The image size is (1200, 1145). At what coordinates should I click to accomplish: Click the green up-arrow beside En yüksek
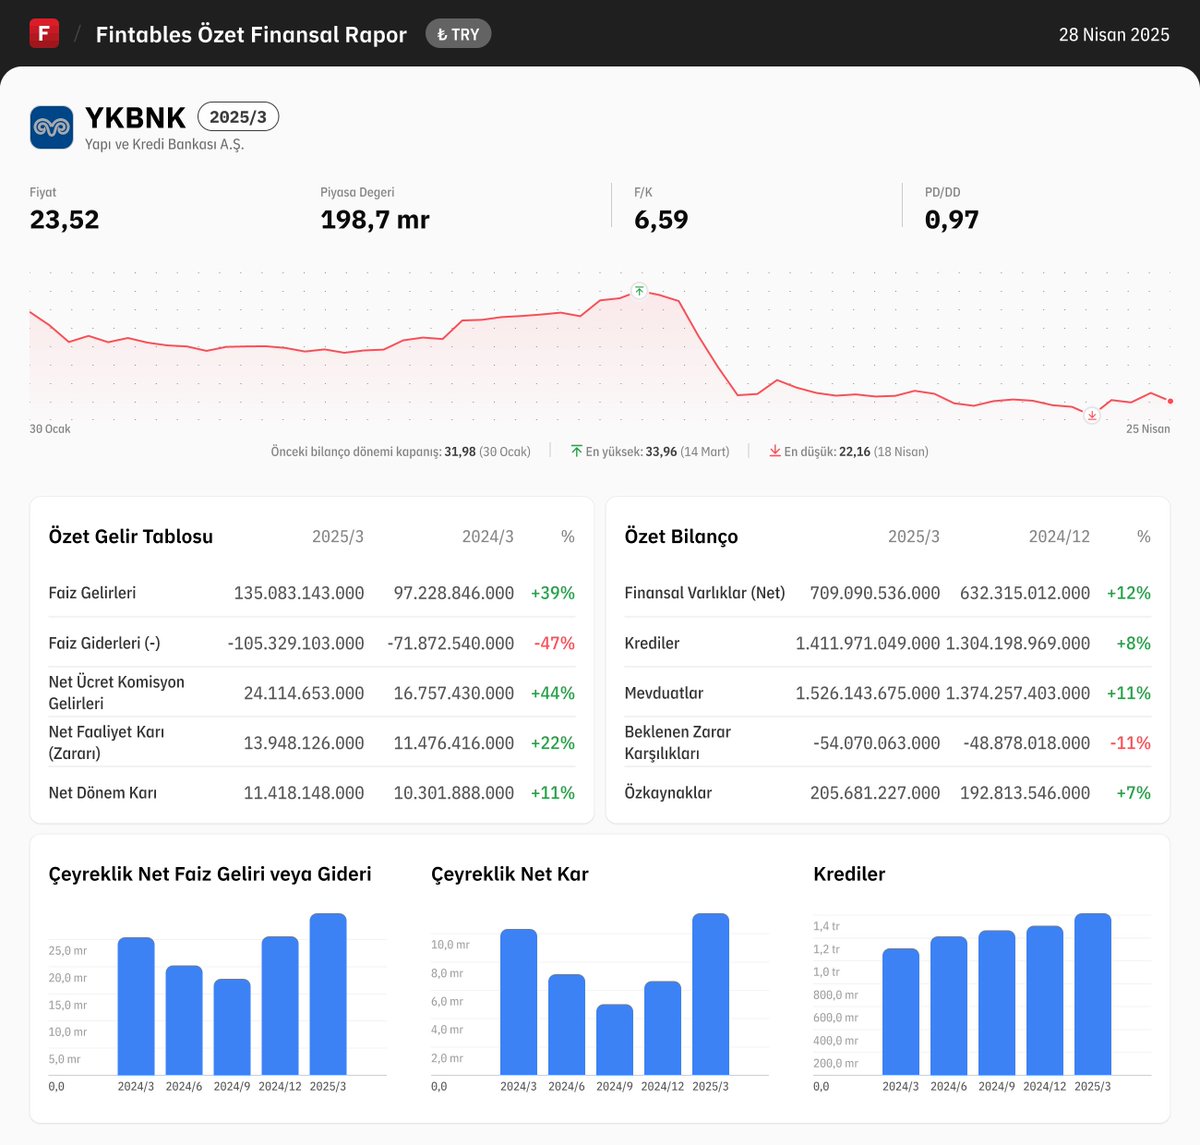pyautogui.click(x=575, y=451)
